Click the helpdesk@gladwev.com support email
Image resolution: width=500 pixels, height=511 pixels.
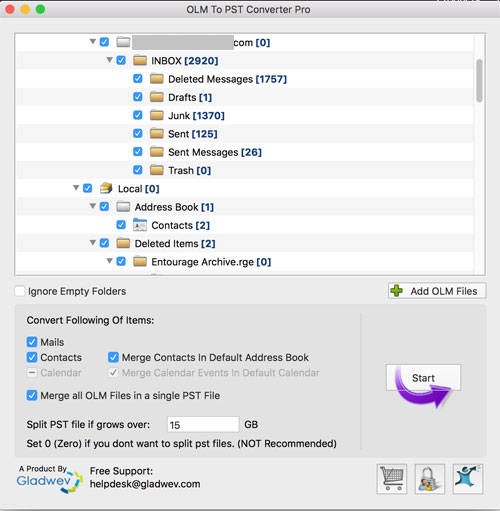pyautogui.click(x=145, y=484)
